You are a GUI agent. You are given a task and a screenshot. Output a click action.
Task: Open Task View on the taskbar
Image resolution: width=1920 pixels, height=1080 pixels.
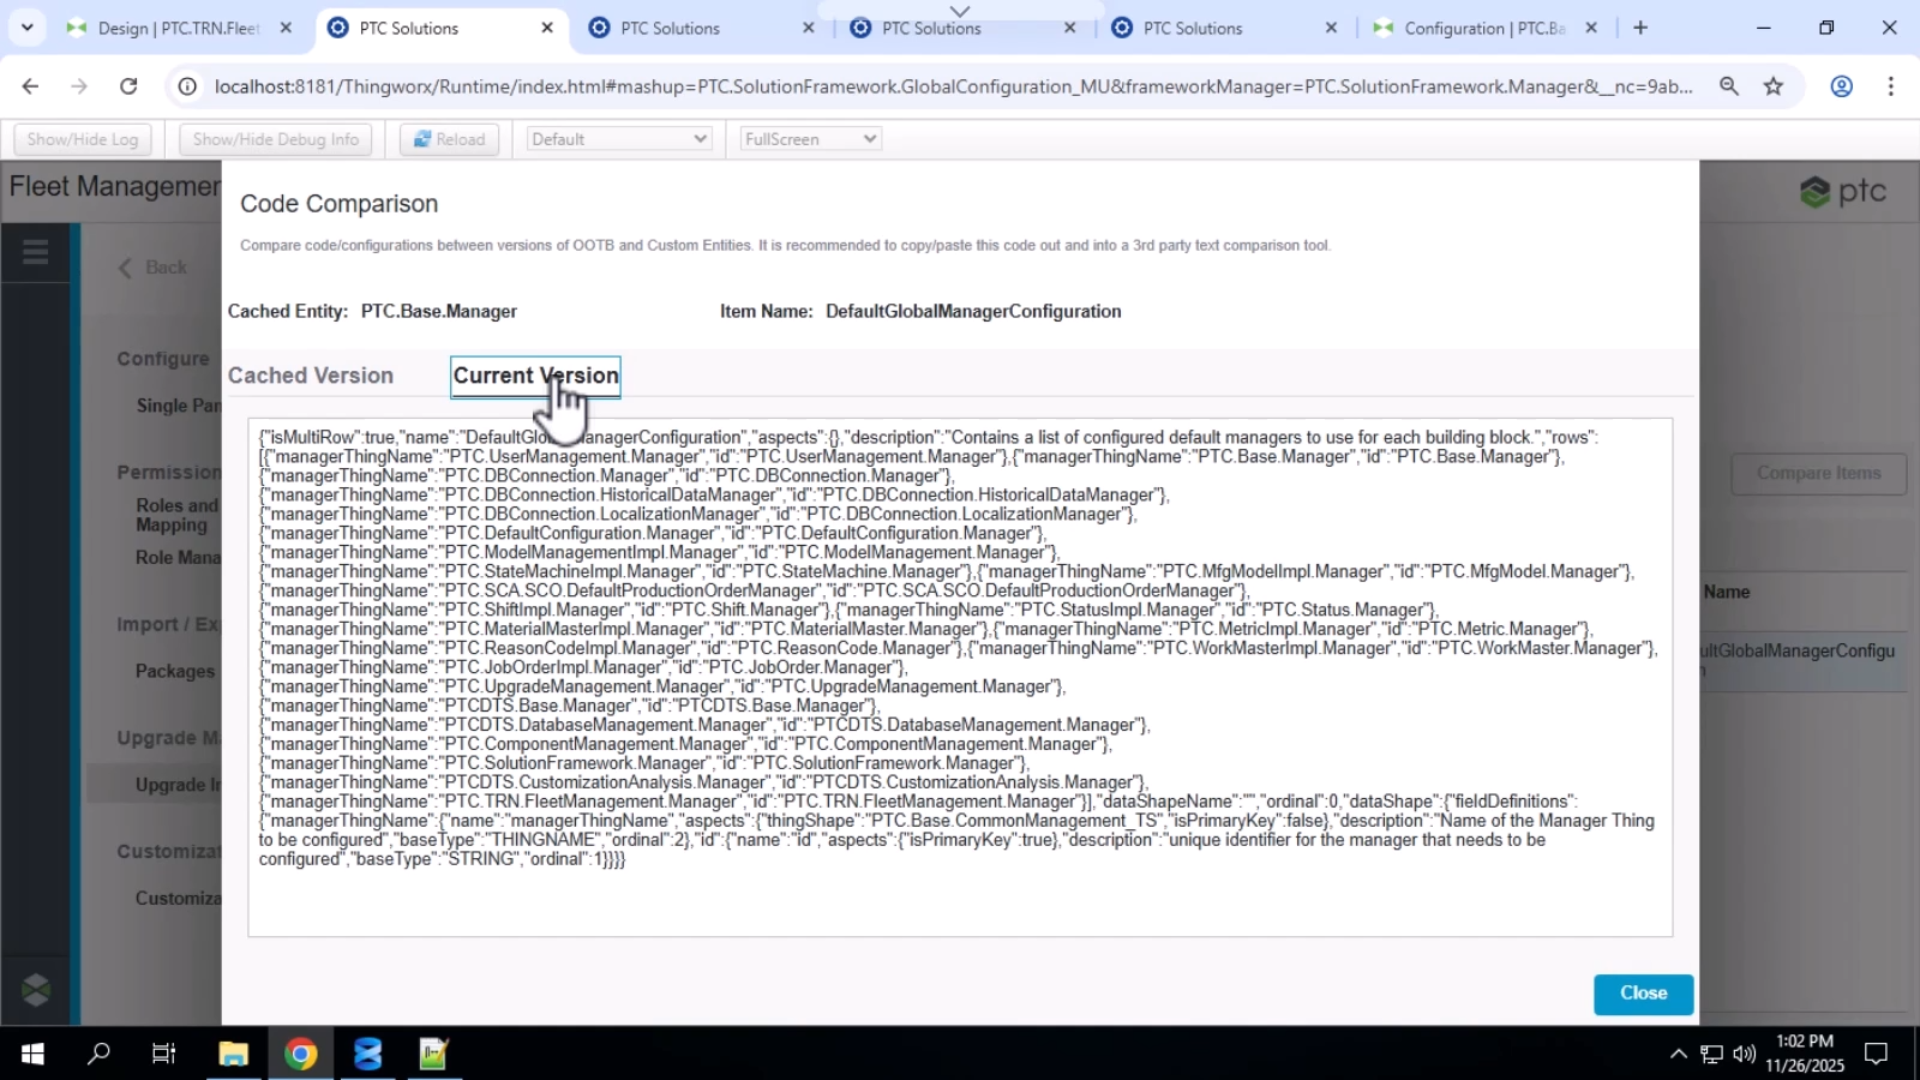click(164, 1053)
